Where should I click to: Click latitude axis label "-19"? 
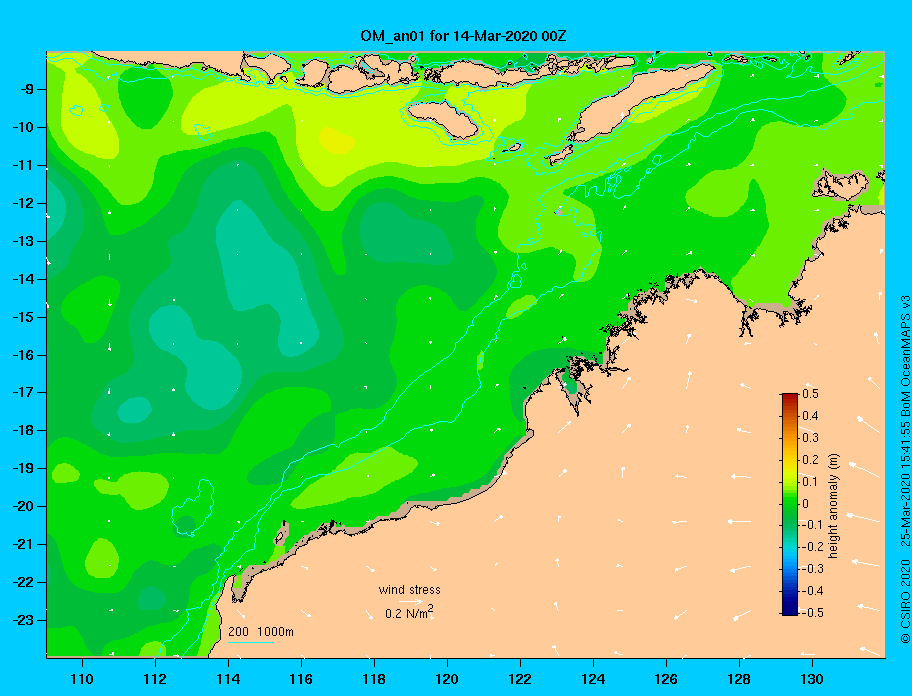tap(23, 468)
